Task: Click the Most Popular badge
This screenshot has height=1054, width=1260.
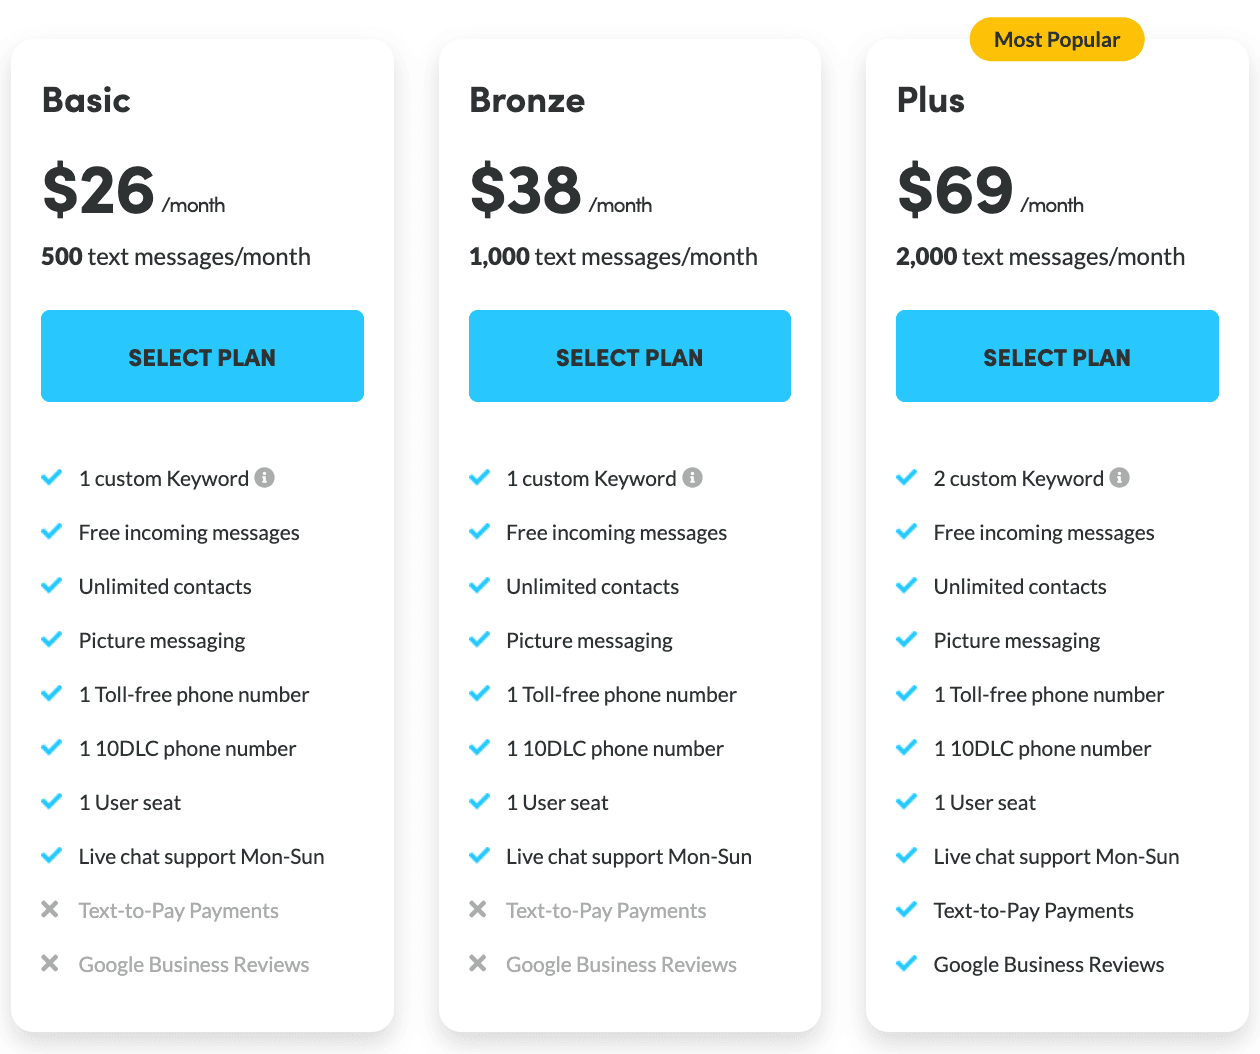Action: click(x=1057, y=39)
